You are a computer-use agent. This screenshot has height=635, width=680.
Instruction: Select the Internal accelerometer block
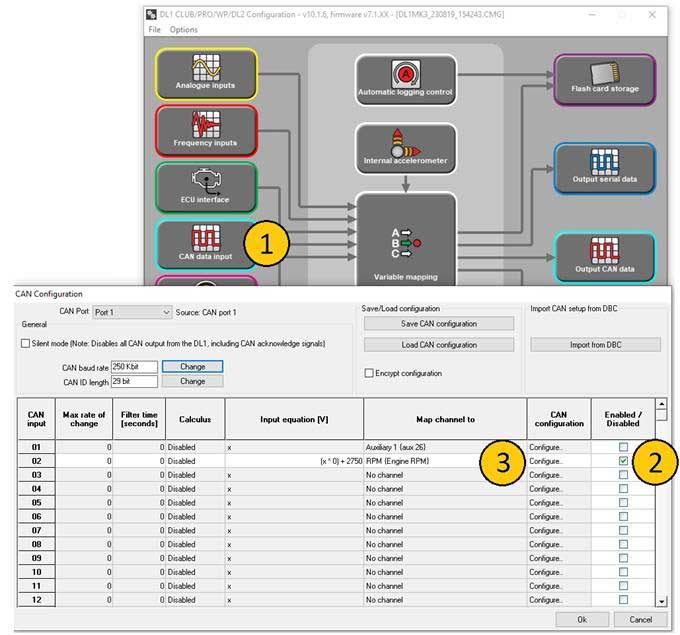coord(405,148)
